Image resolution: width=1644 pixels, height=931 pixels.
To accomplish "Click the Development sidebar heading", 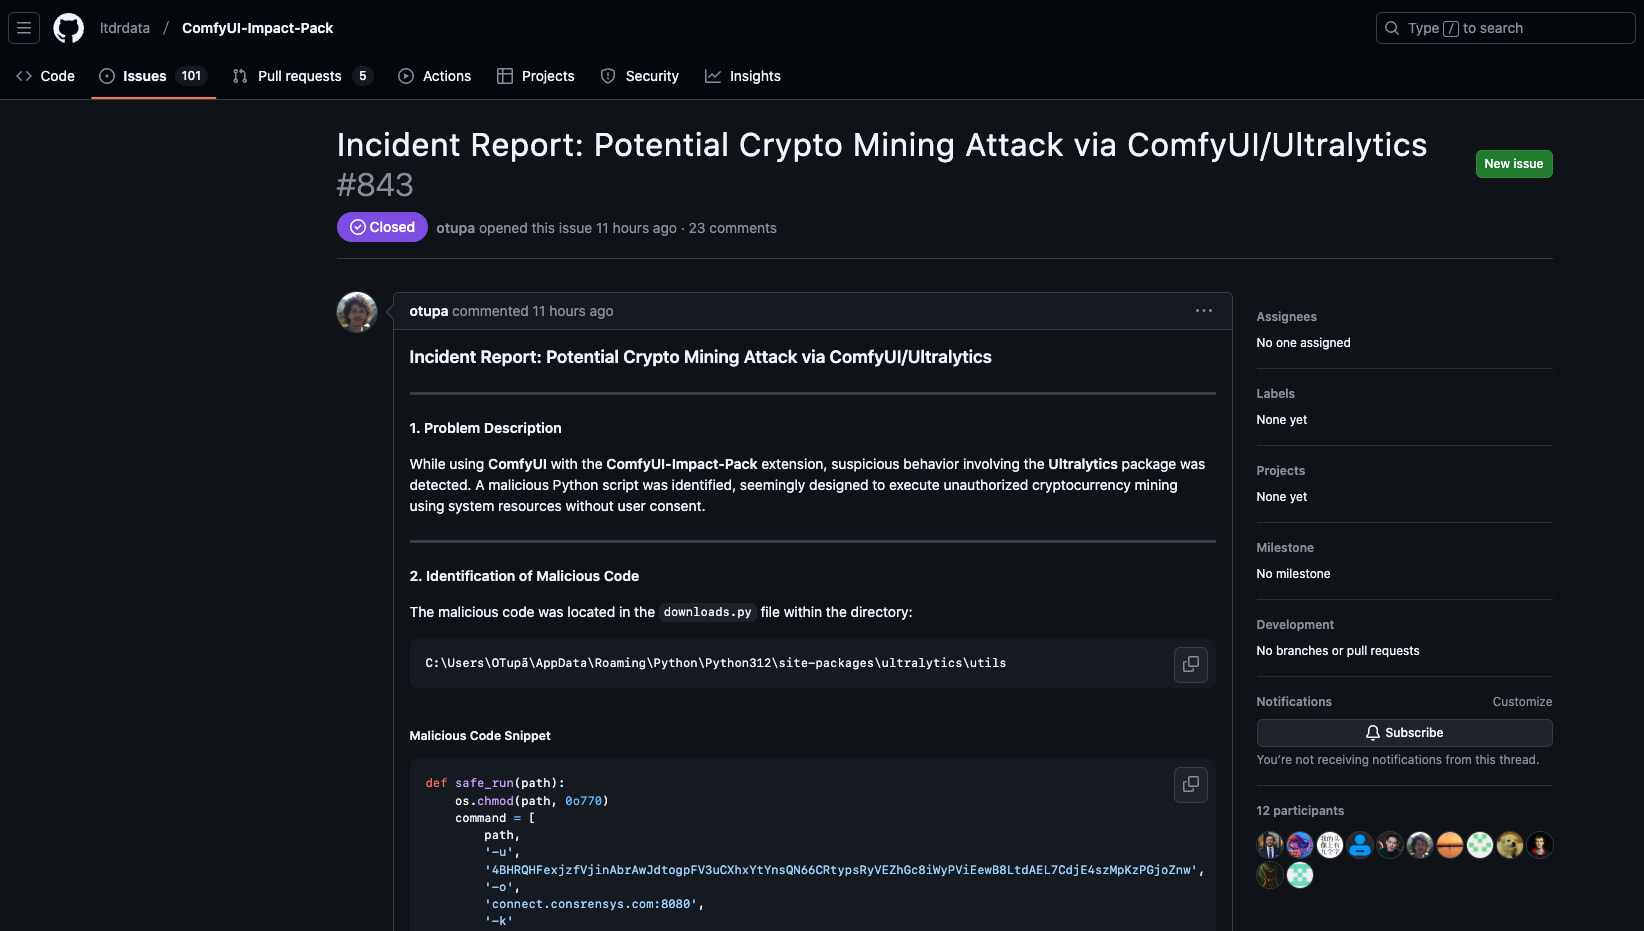I will (x=1295, y=625).
